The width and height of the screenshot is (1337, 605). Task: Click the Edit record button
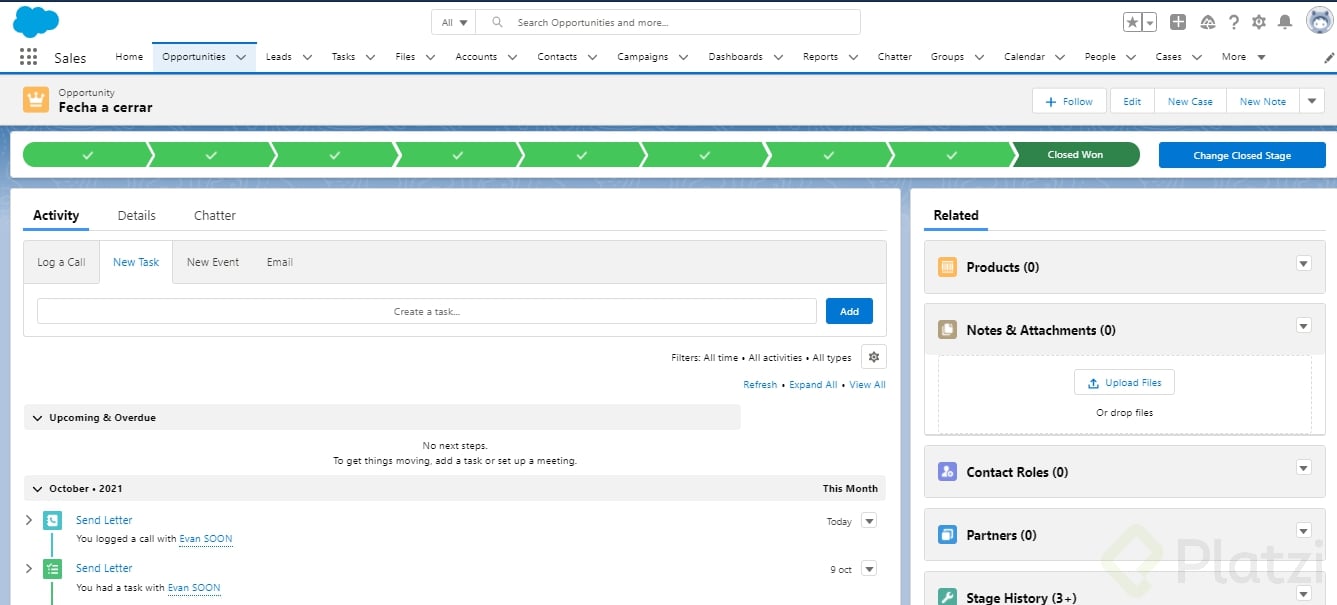(1132, 101)
